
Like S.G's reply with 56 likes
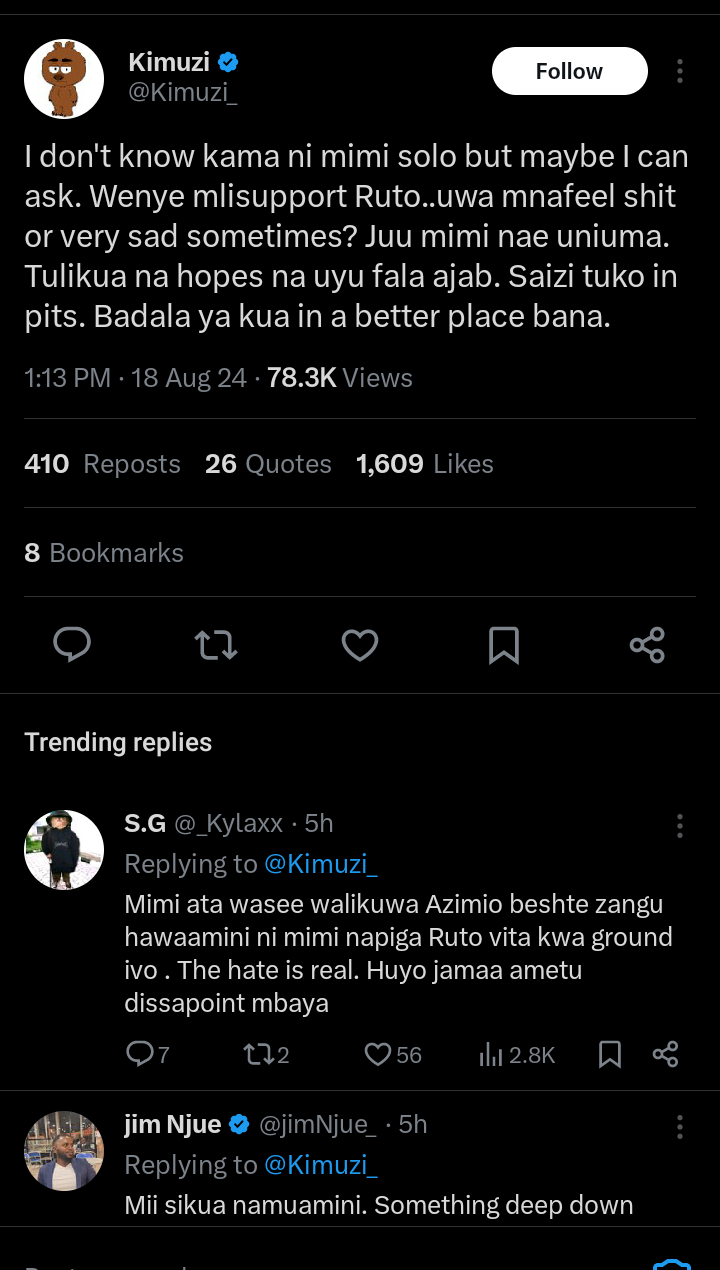click(393, 1054)
